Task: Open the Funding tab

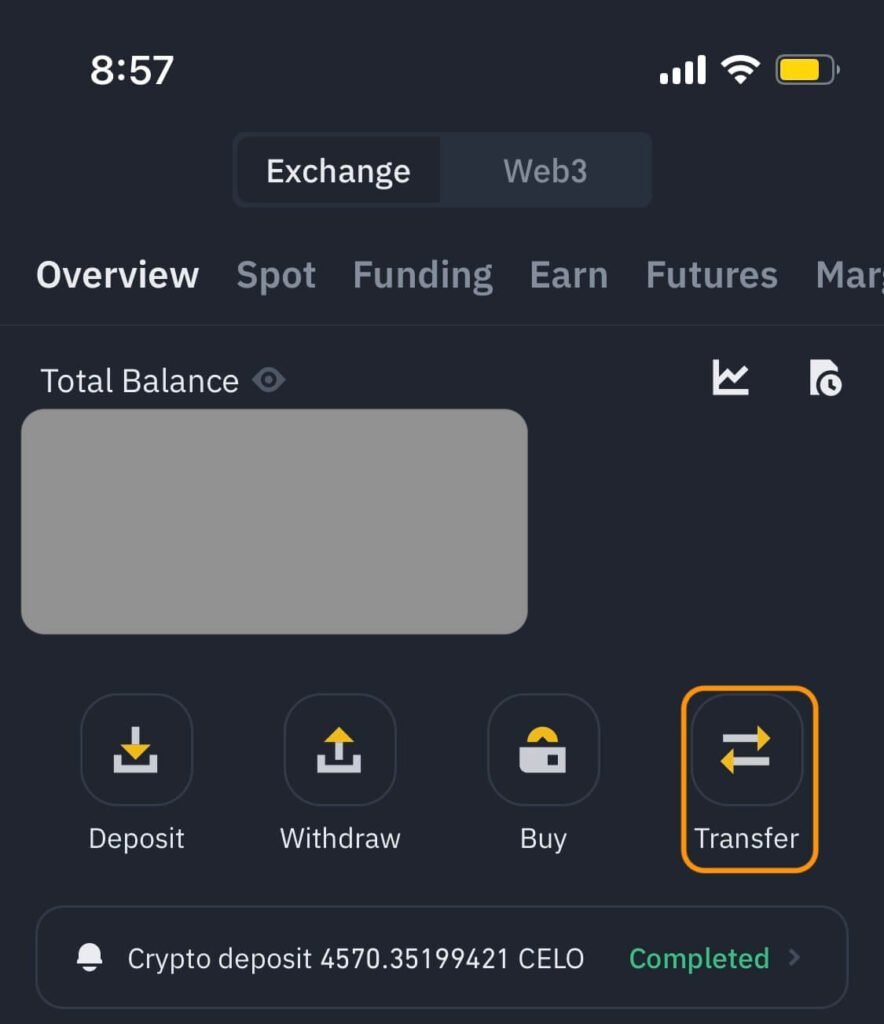Action: pyautogui.click(x=422, y=275)
